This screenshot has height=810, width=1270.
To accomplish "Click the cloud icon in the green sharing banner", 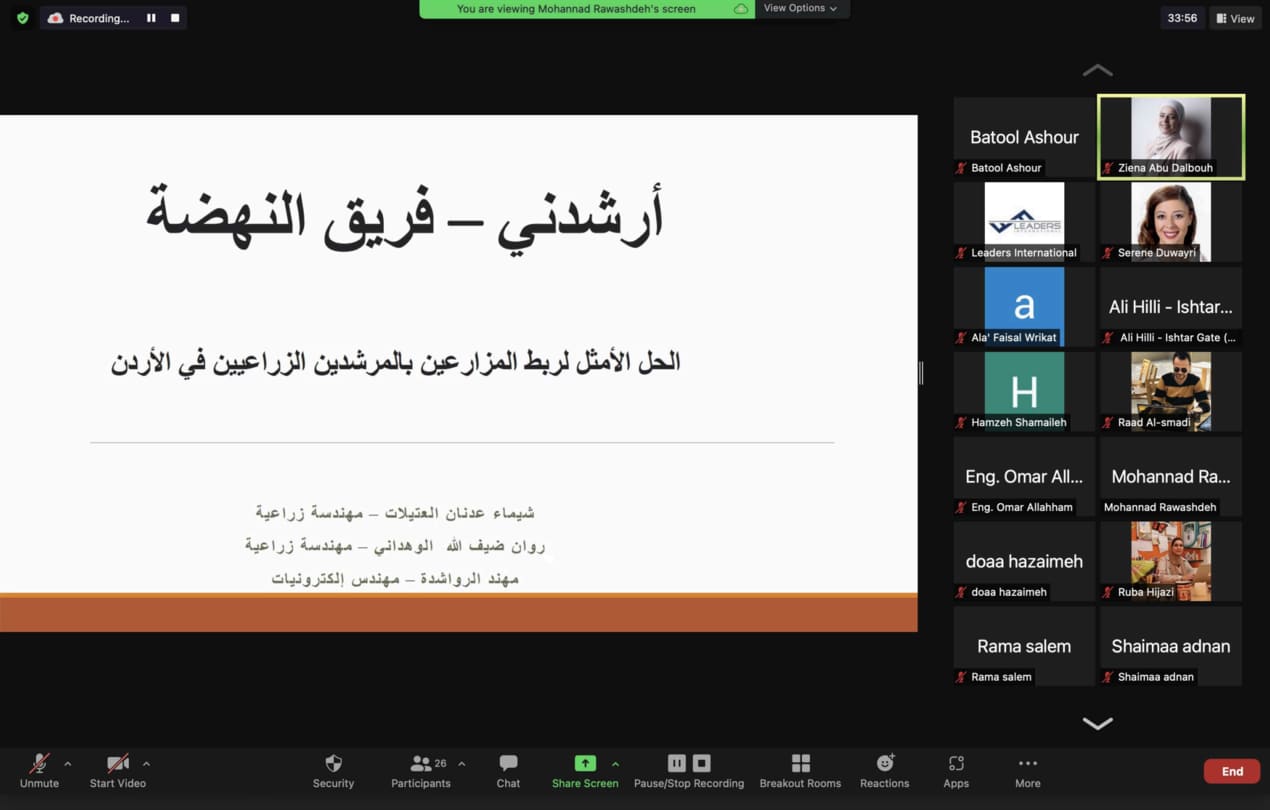I will click(x=740, y=9).
